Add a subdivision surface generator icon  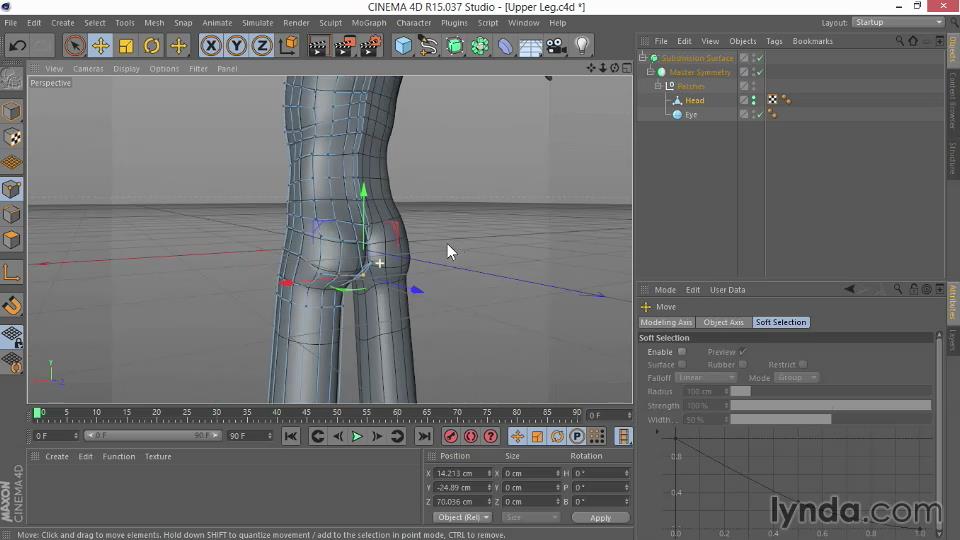[454, 45]
